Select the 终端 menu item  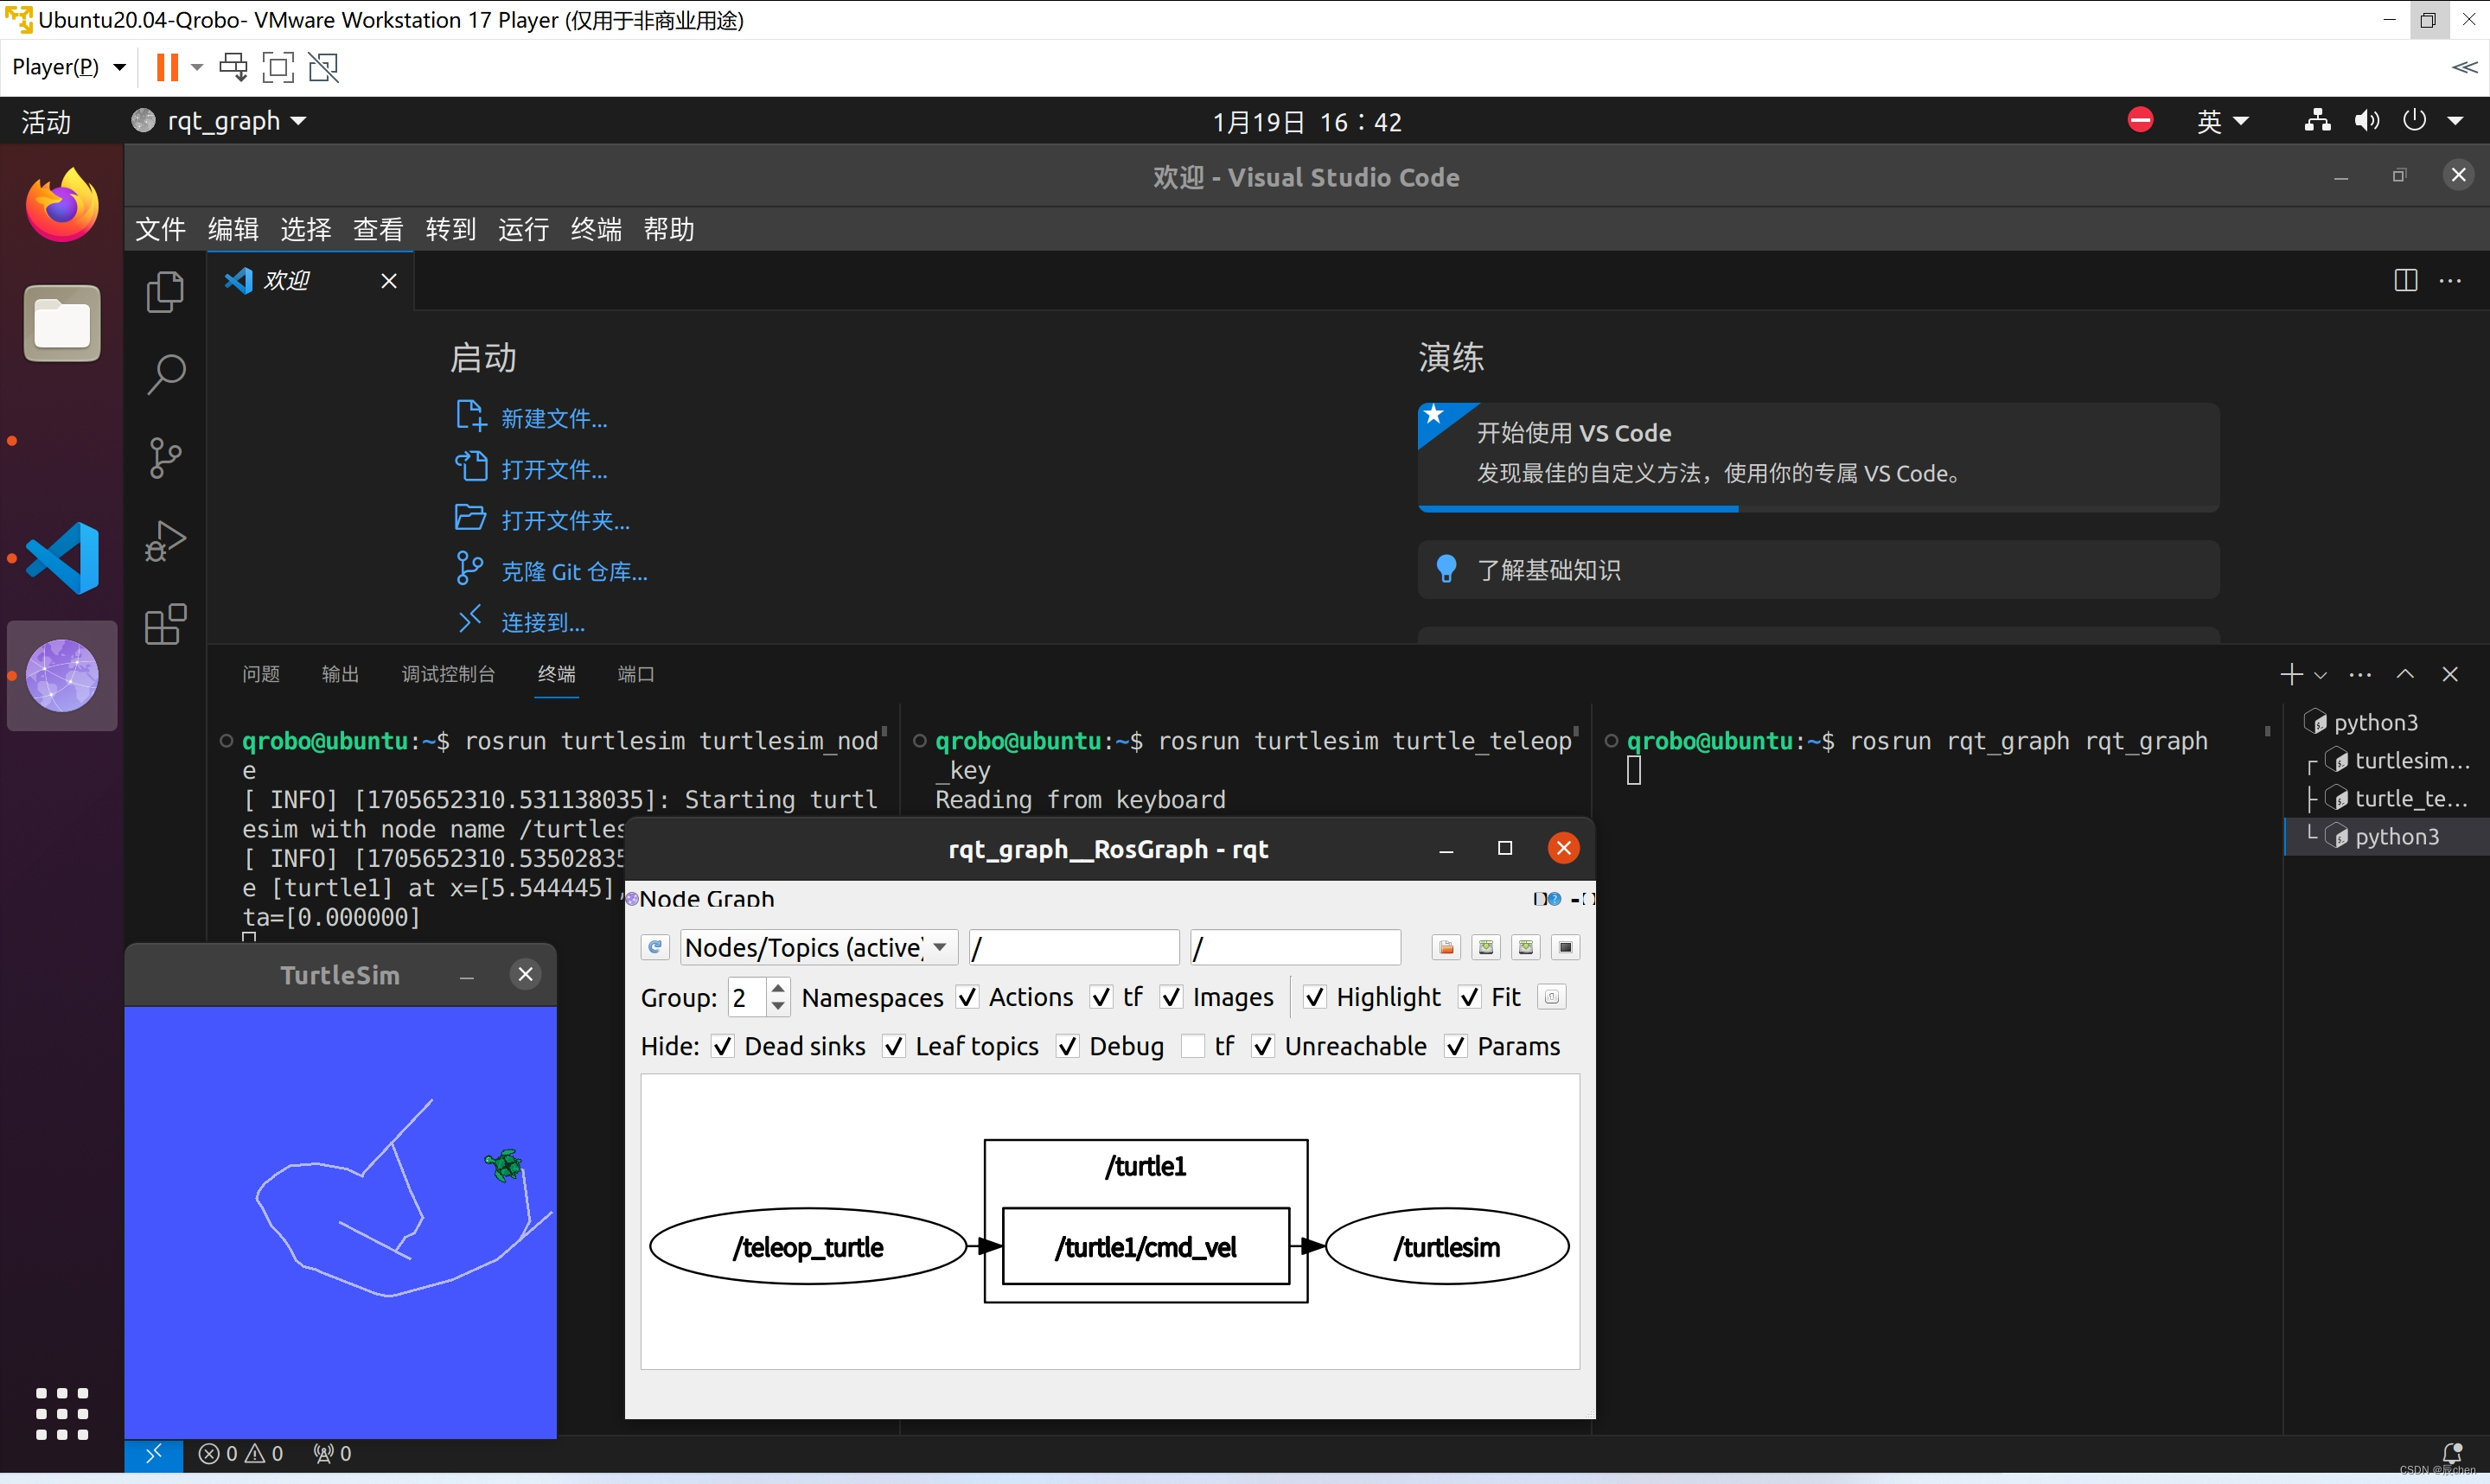click(597, 230)
